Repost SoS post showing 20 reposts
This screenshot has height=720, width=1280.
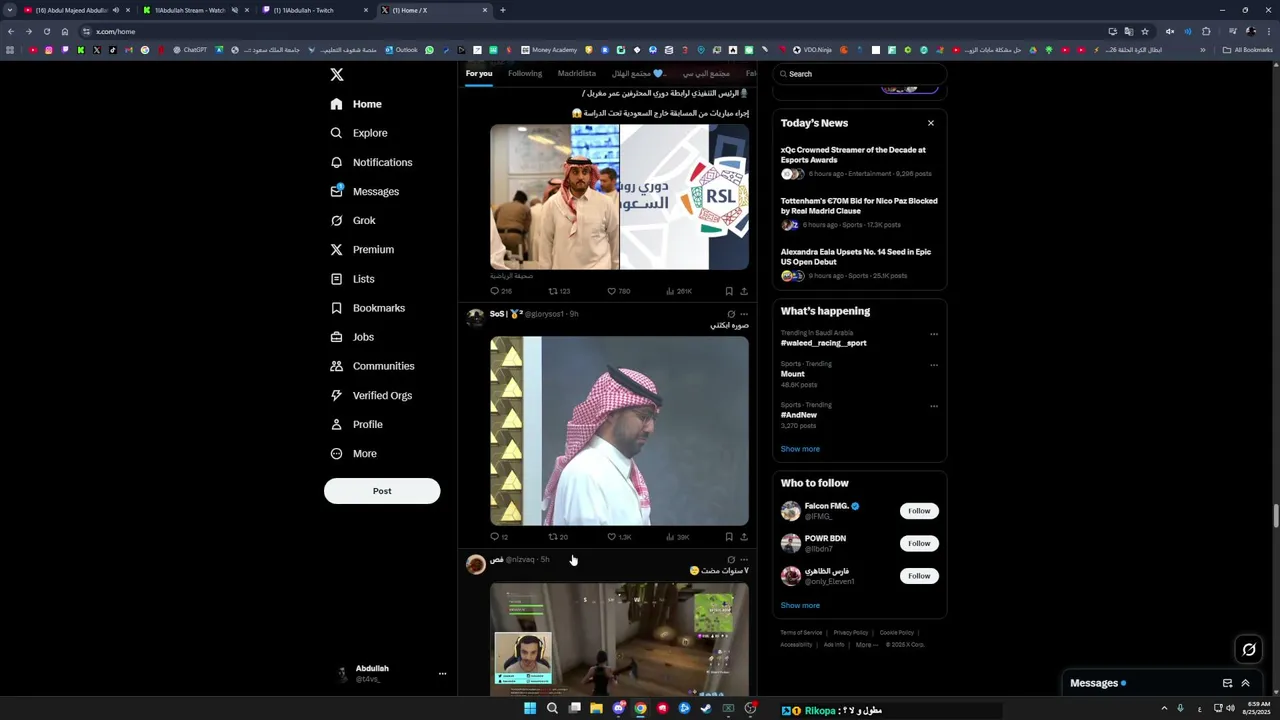[558, 537]
